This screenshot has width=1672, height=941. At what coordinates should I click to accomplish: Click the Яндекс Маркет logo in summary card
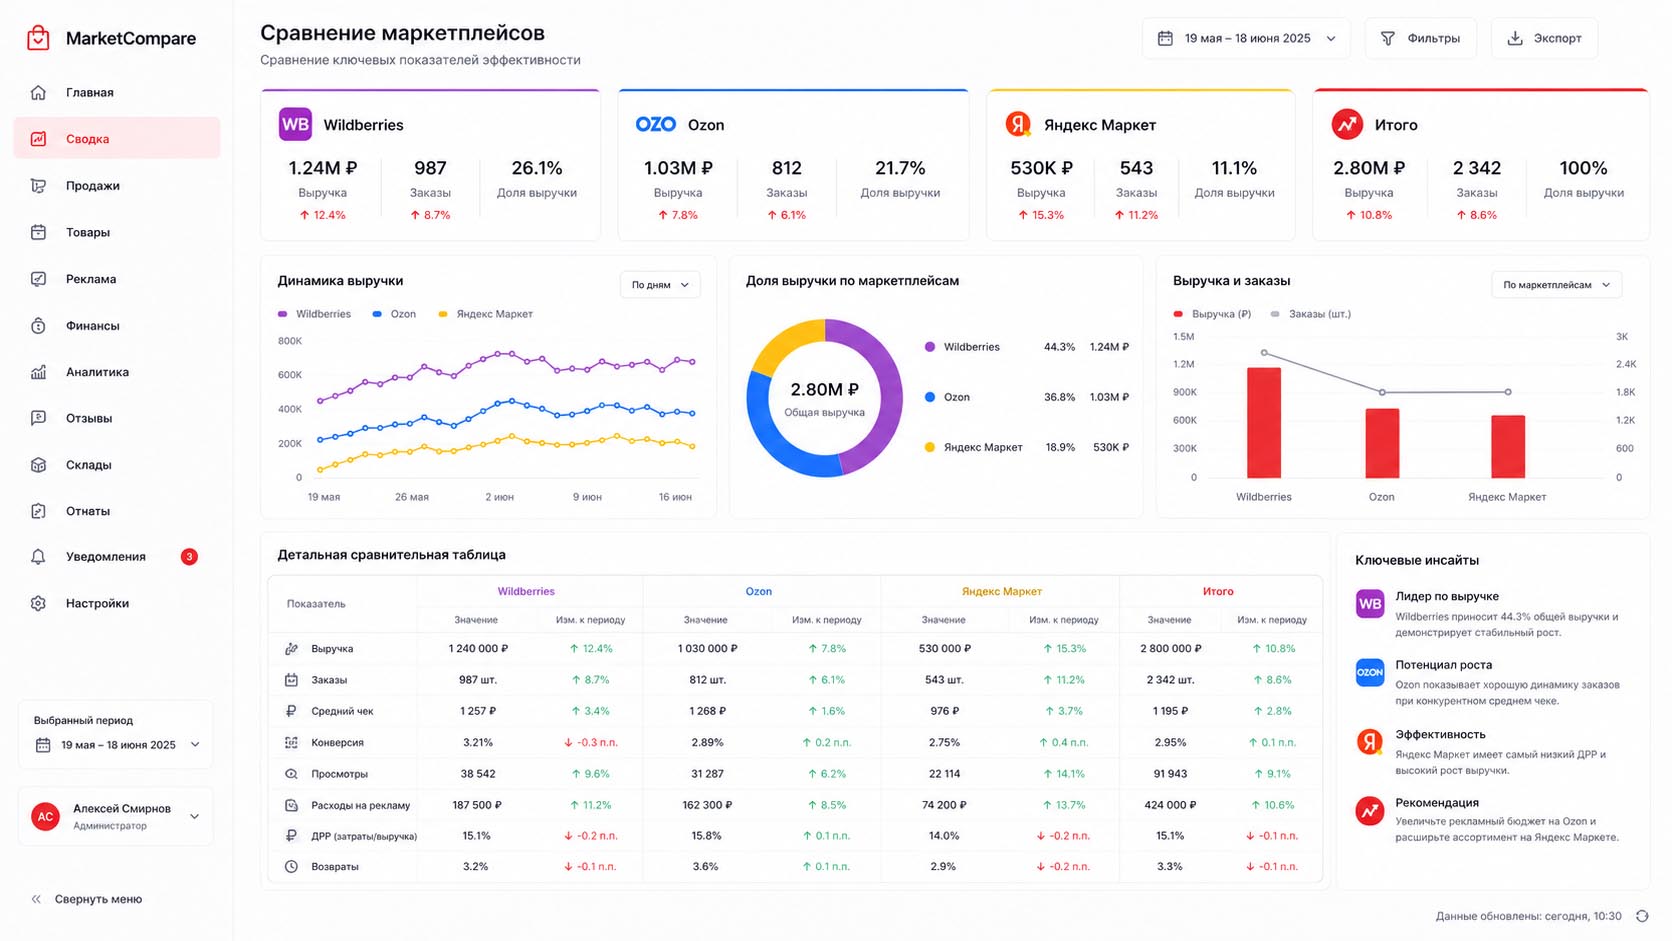pos(1018,124)
